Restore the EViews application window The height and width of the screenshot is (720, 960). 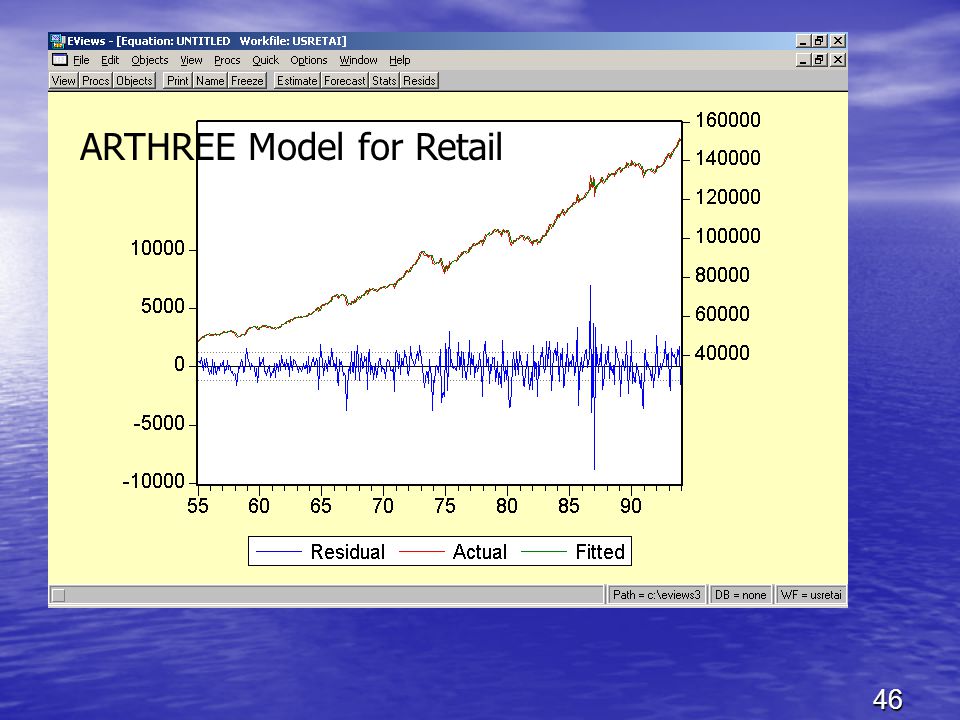819,41
